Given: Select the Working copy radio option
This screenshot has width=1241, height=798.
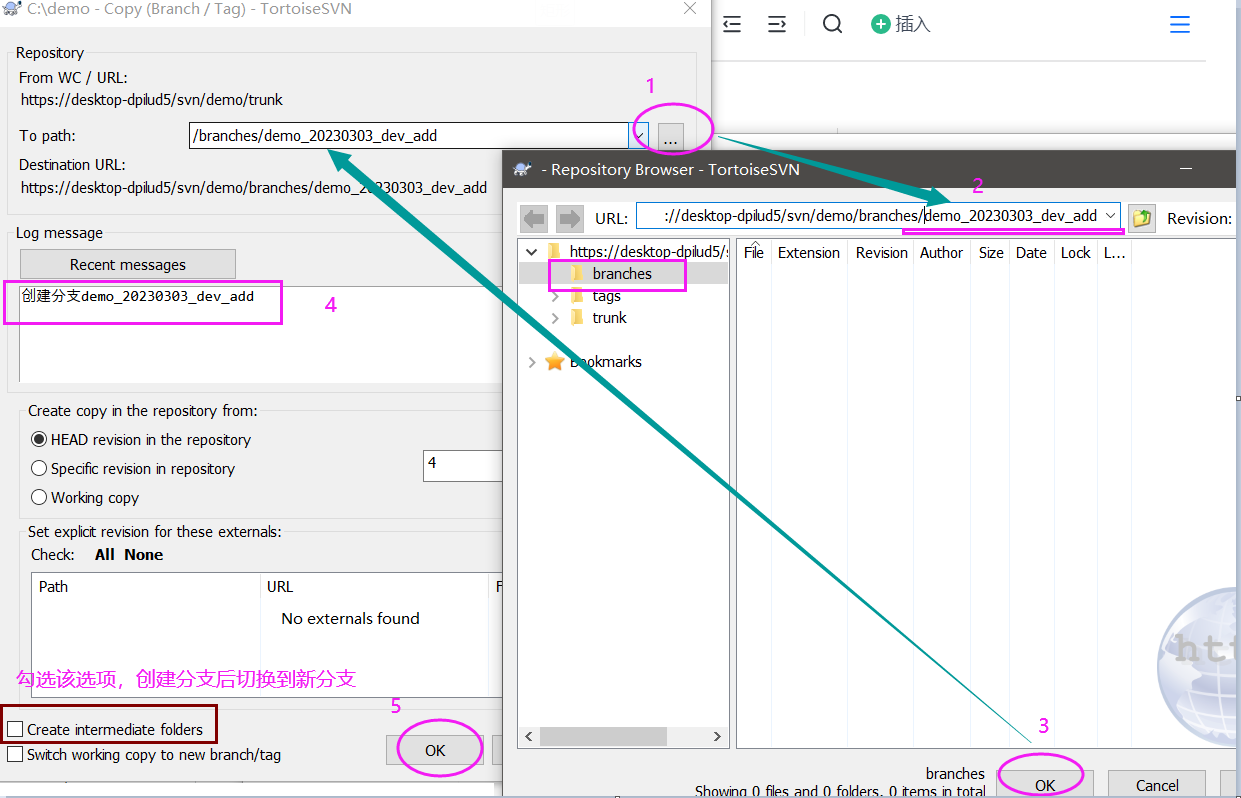Looking at the screenshot, I should [85, 498].
